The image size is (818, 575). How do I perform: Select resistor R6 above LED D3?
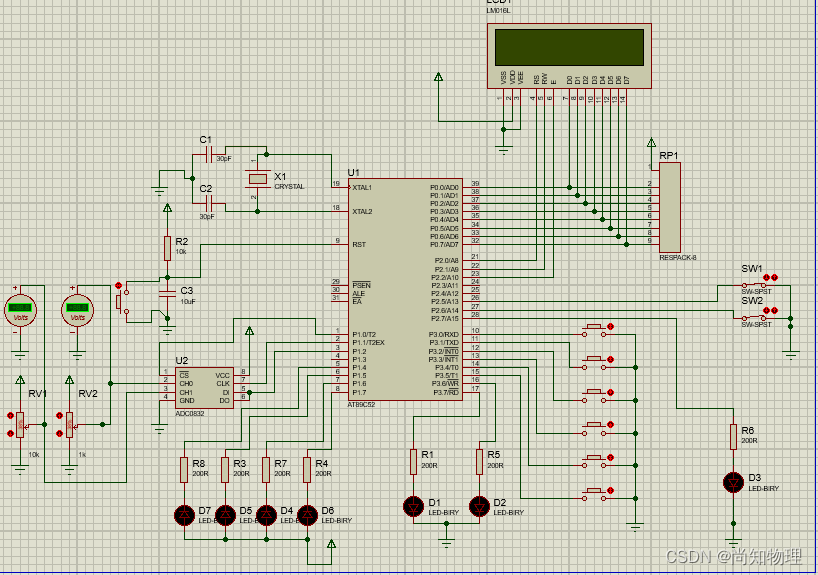point(733,437)
